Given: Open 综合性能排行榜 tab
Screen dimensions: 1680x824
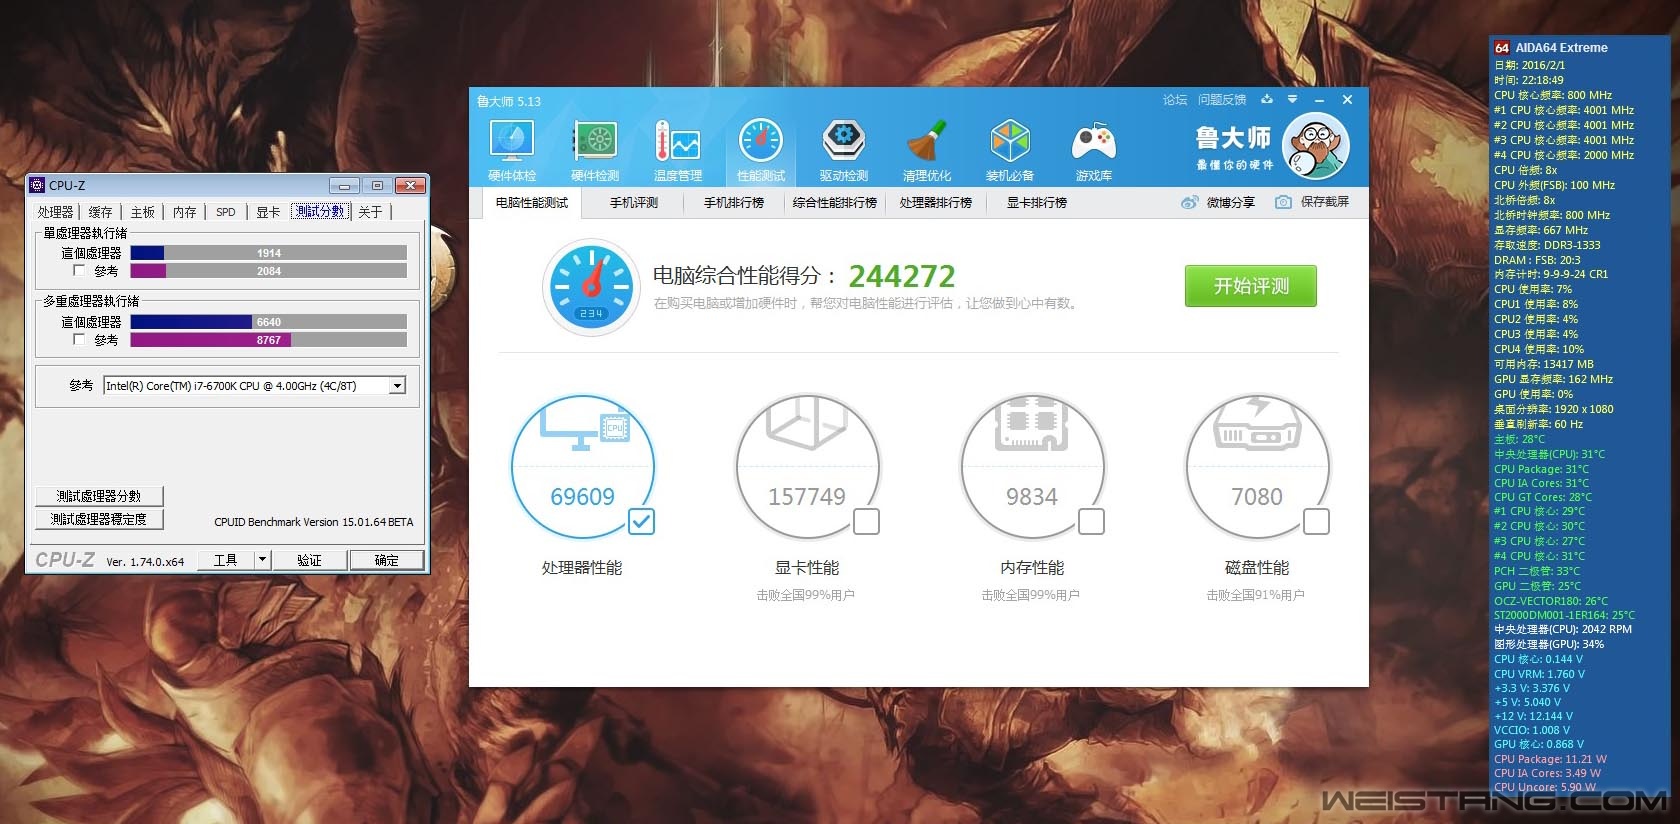Looking at the screenshot, I should [835, 202].
